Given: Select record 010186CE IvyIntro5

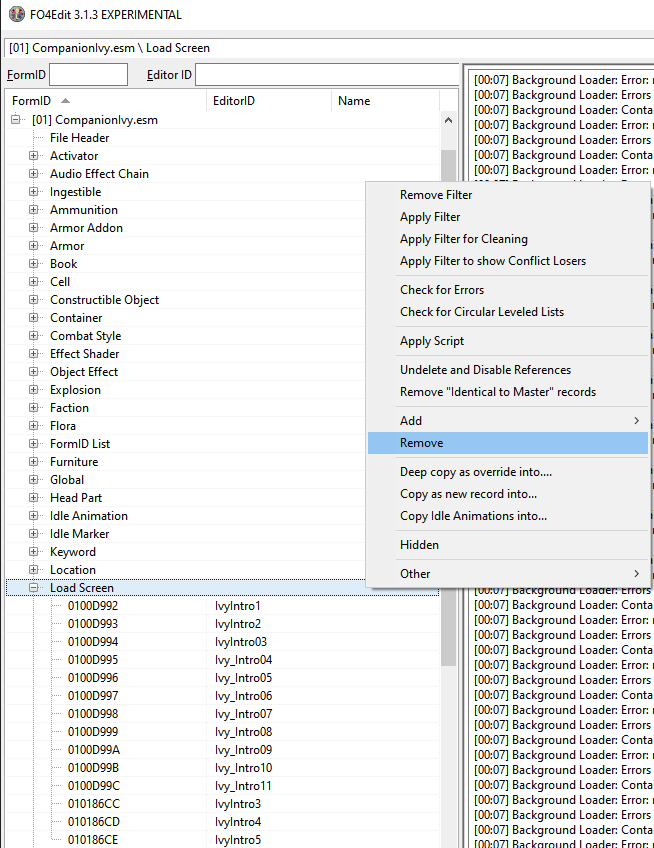Looking at the screenshot, I should [222, 839].
